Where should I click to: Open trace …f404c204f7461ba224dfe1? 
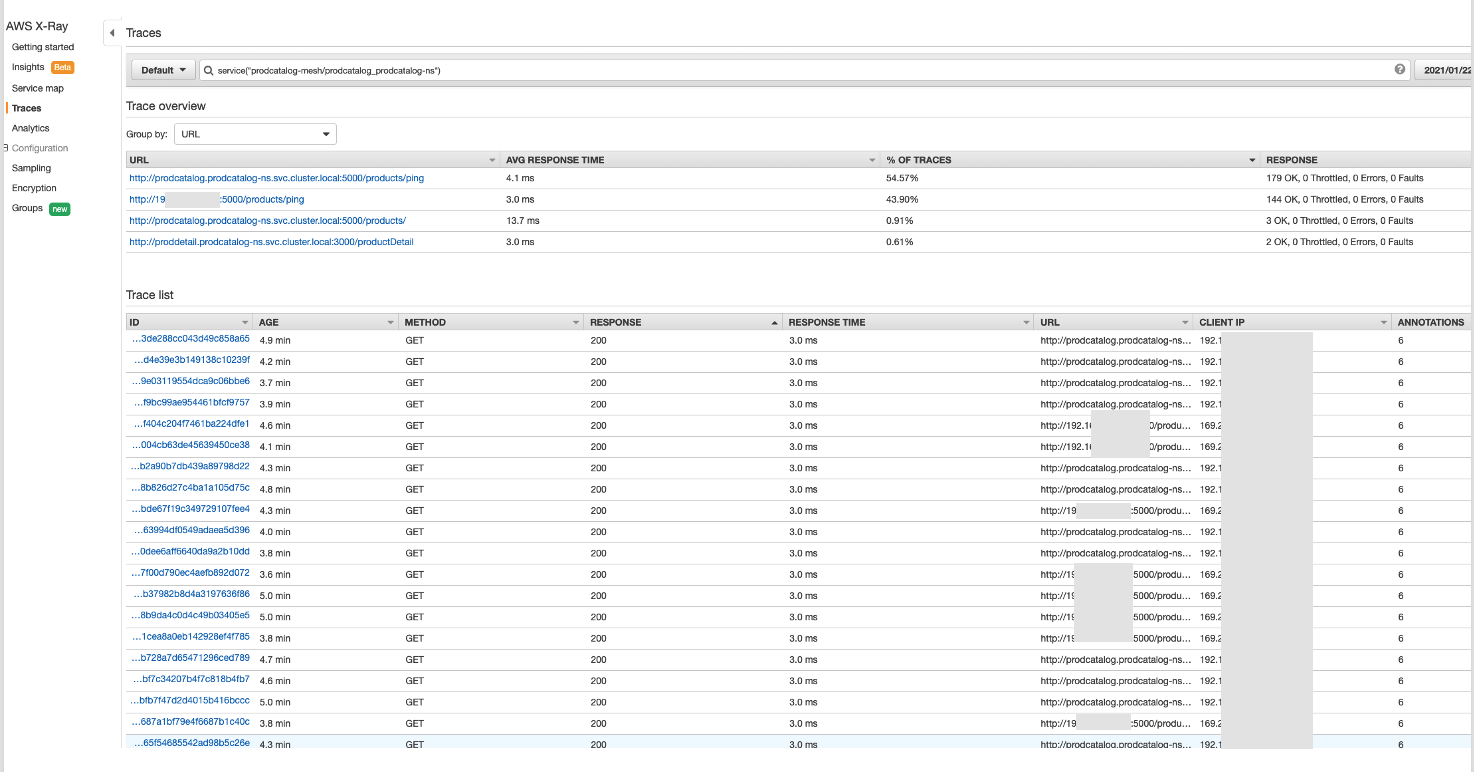click(191, 424)
